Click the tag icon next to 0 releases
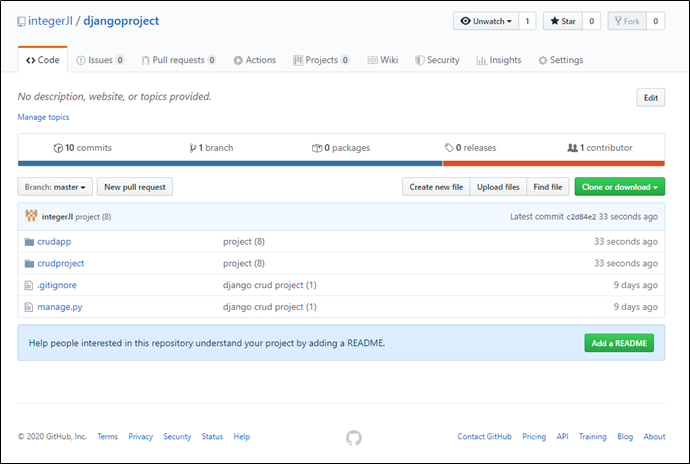The height and width of the screenshot is (464, 690). [449, 148]
